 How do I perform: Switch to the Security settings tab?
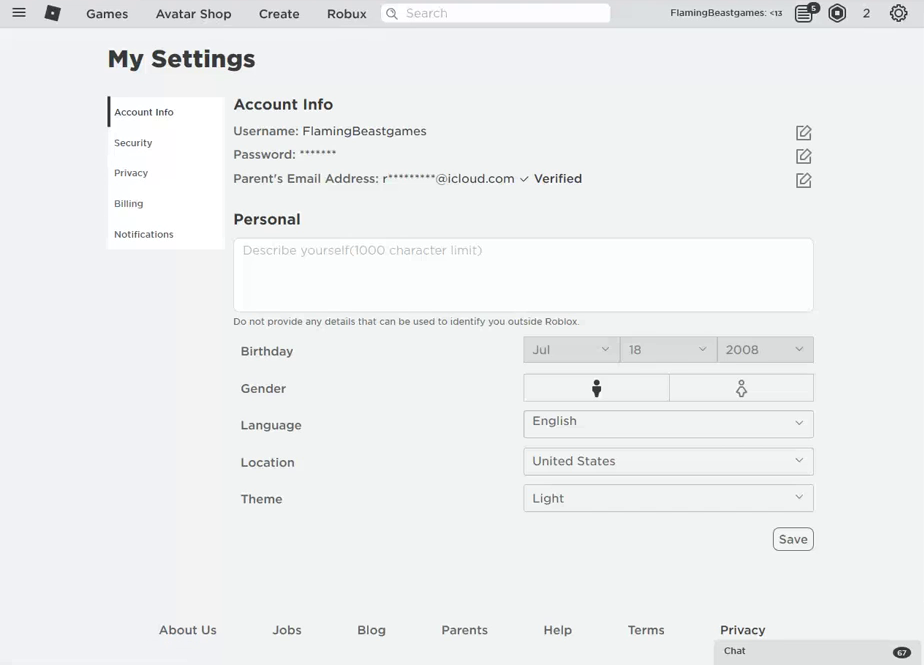coord(133,143)
